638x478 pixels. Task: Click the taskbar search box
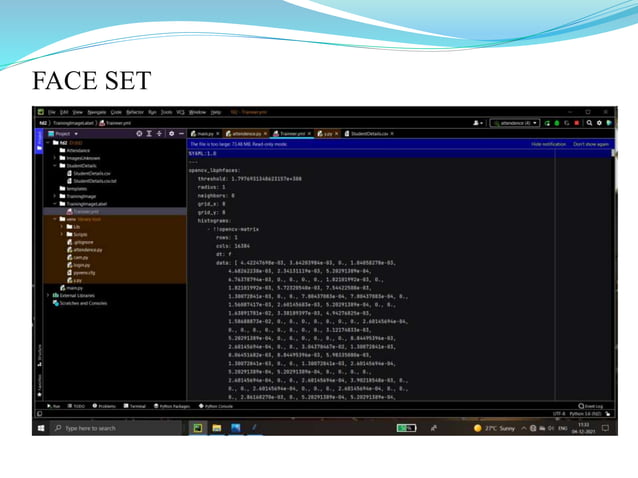pos(116,428)
